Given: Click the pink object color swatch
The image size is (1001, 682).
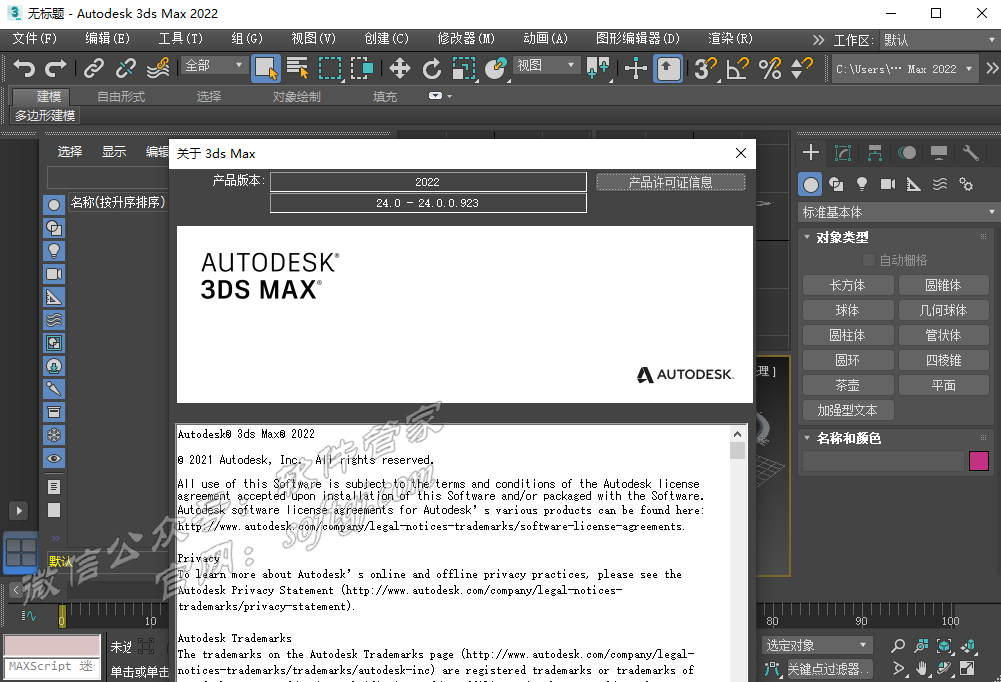Looking at the screenshot, I should pos(978,461).
